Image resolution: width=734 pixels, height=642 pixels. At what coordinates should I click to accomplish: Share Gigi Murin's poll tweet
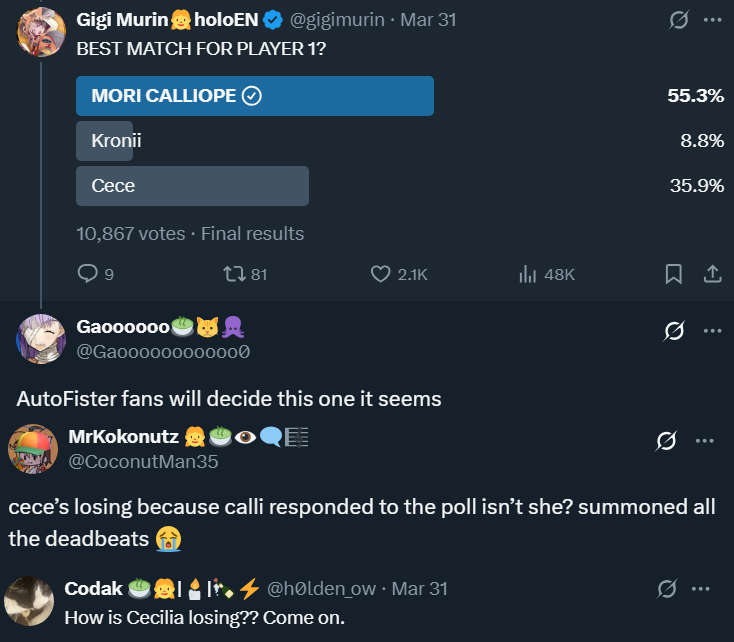tap(712, 273)
